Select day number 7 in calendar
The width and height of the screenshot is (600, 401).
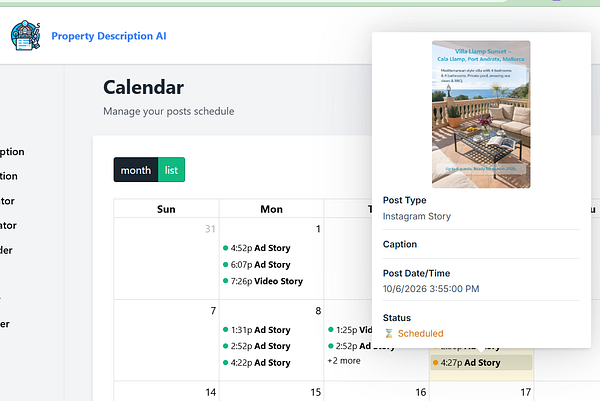(213, 311)
